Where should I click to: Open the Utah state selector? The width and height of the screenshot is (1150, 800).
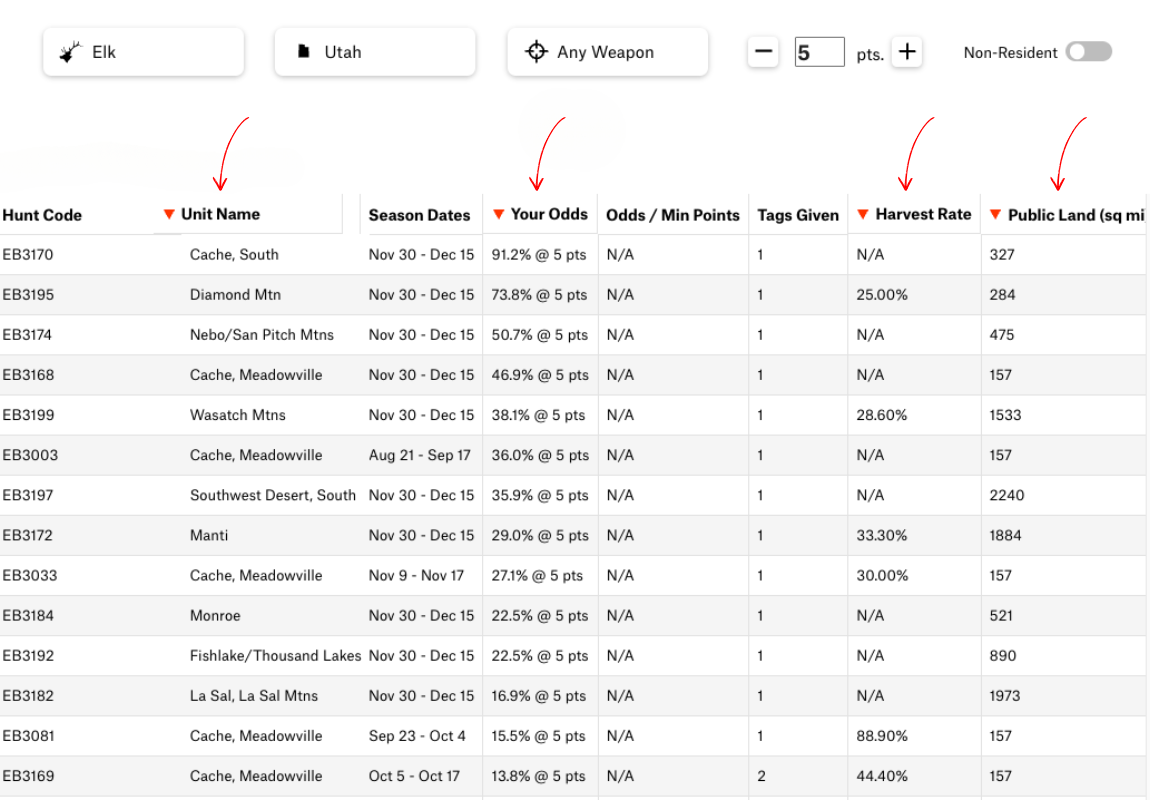coord(375,51)
